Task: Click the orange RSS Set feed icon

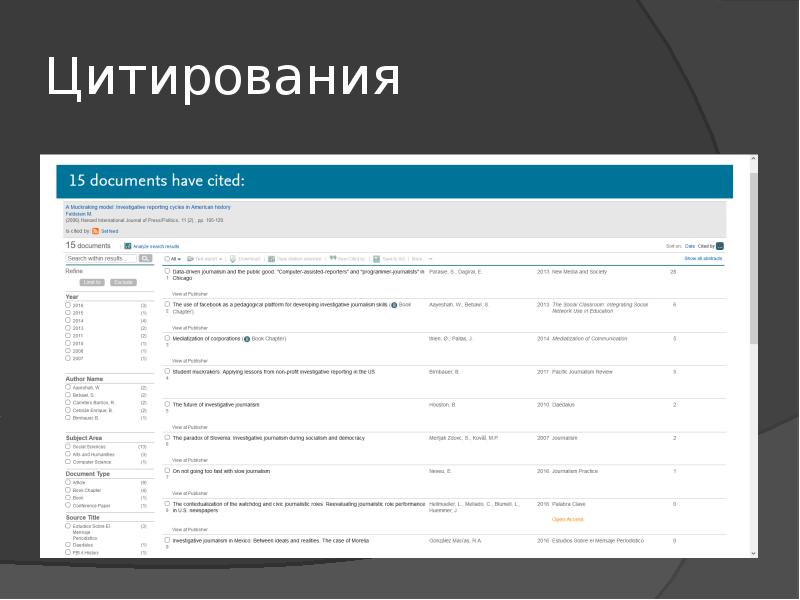Action: [x=95, y=231]
